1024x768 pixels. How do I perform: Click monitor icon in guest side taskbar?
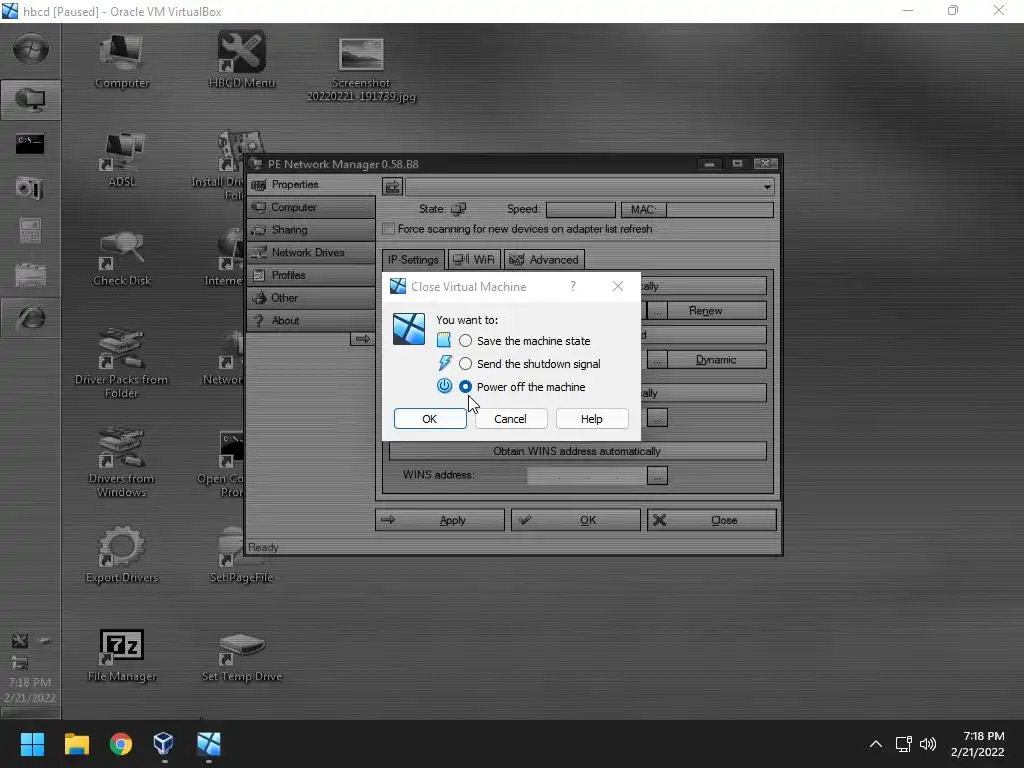click(x=31, y=100)
